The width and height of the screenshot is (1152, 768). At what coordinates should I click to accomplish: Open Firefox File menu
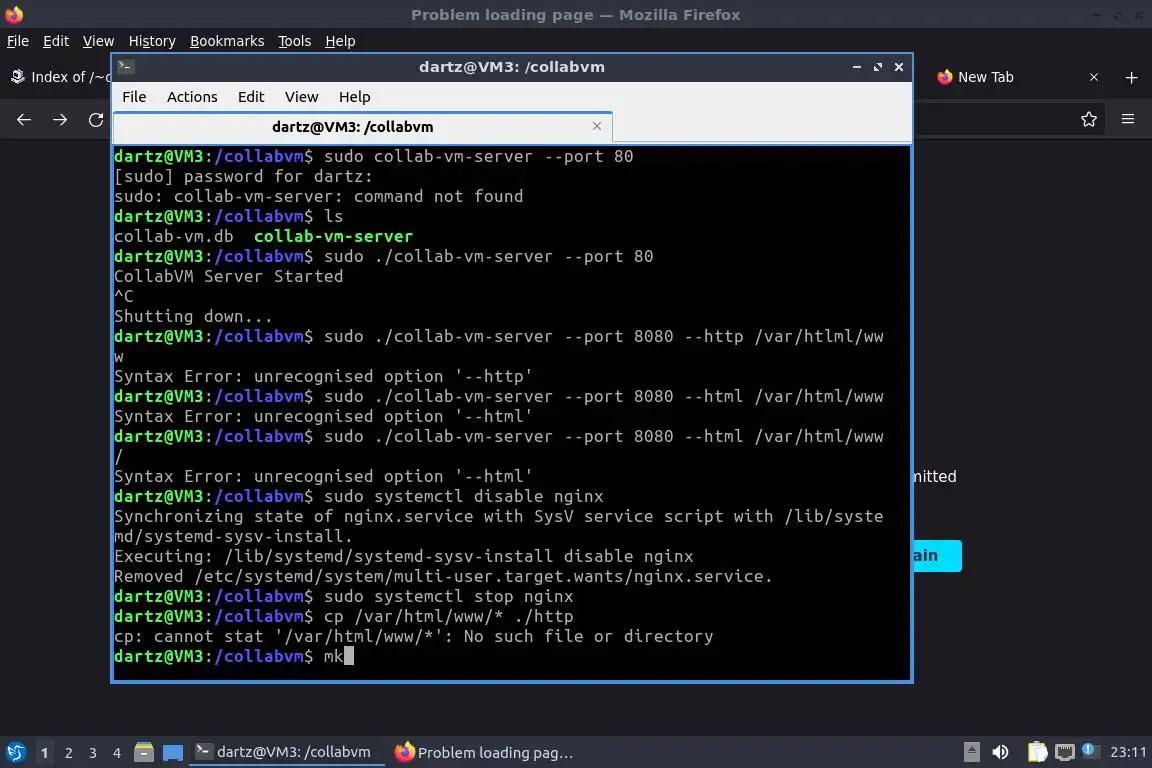(18, 41)
